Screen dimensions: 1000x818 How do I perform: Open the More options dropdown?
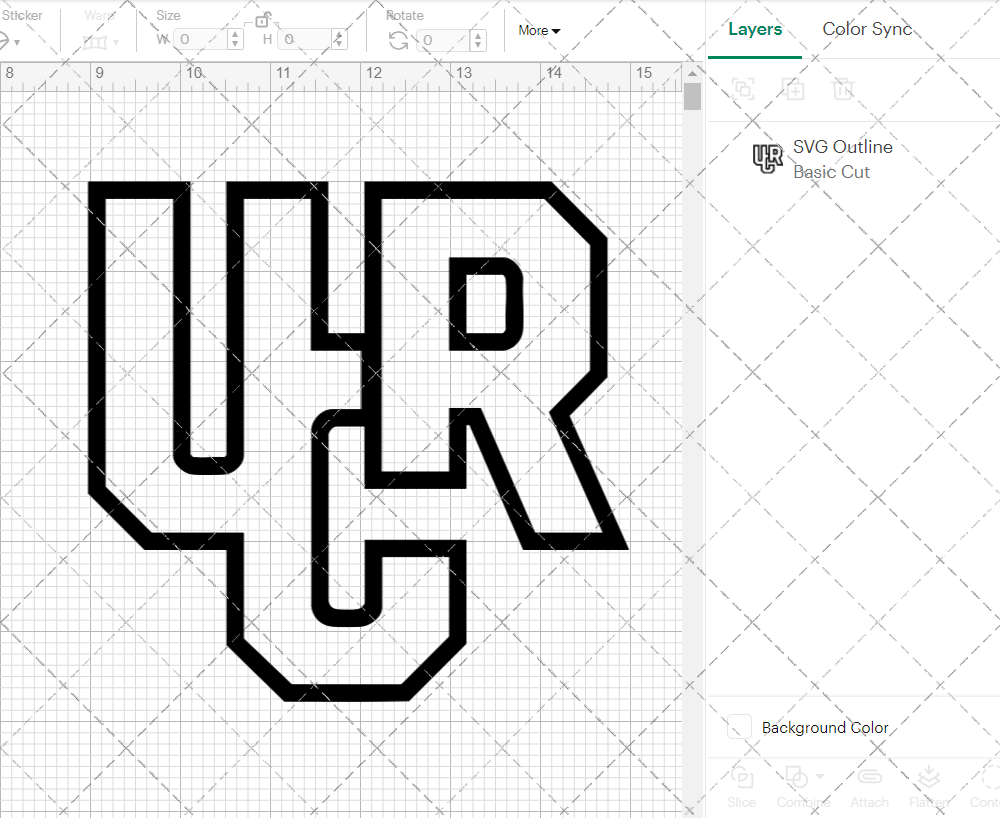pyautogui.click(x=538, y=31)
